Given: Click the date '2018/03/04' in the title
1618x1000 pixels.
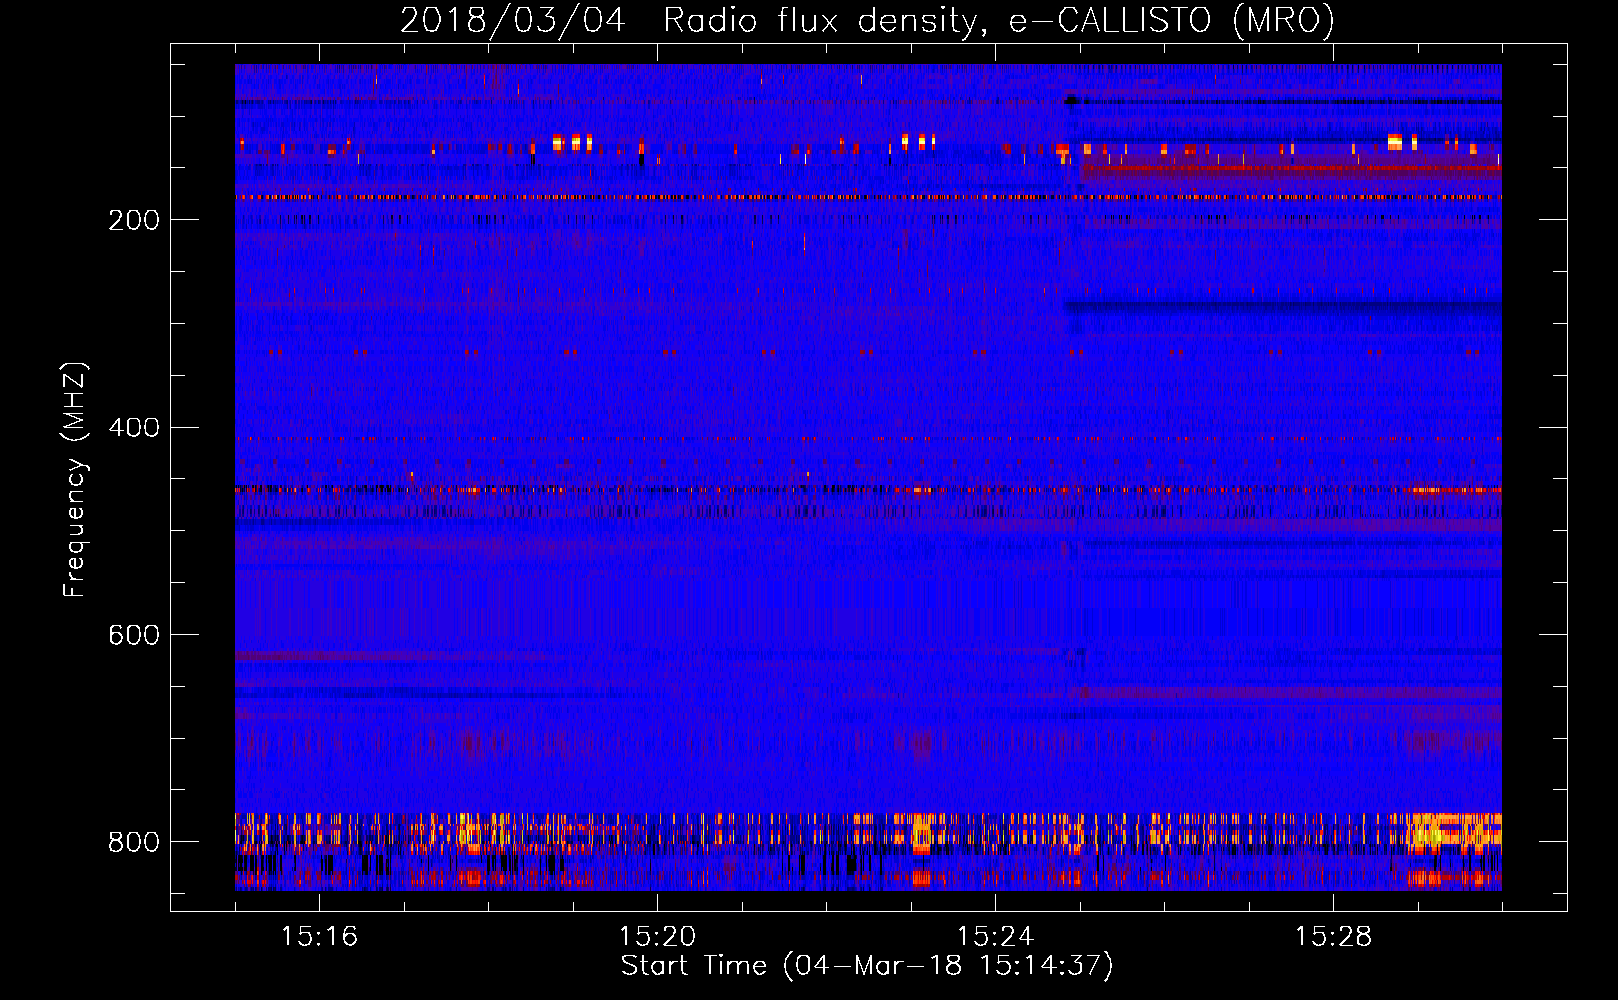Looking at the screenshot, I should [x=513, y=20].
